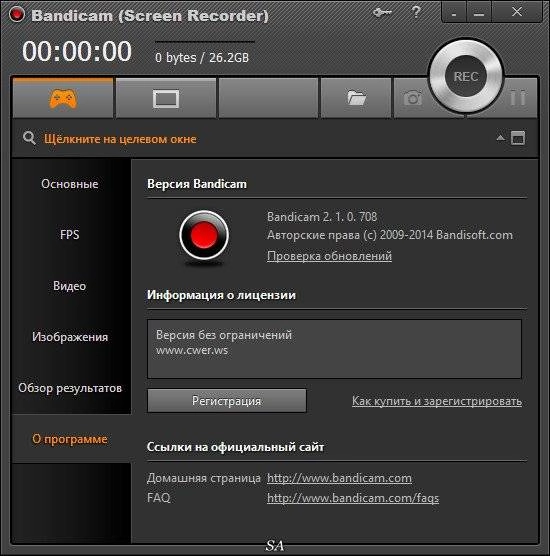Click the Bandicam red logo in title bar
Image resolution: width=550 pixels, height=556 pixels.
click(16, 15)
